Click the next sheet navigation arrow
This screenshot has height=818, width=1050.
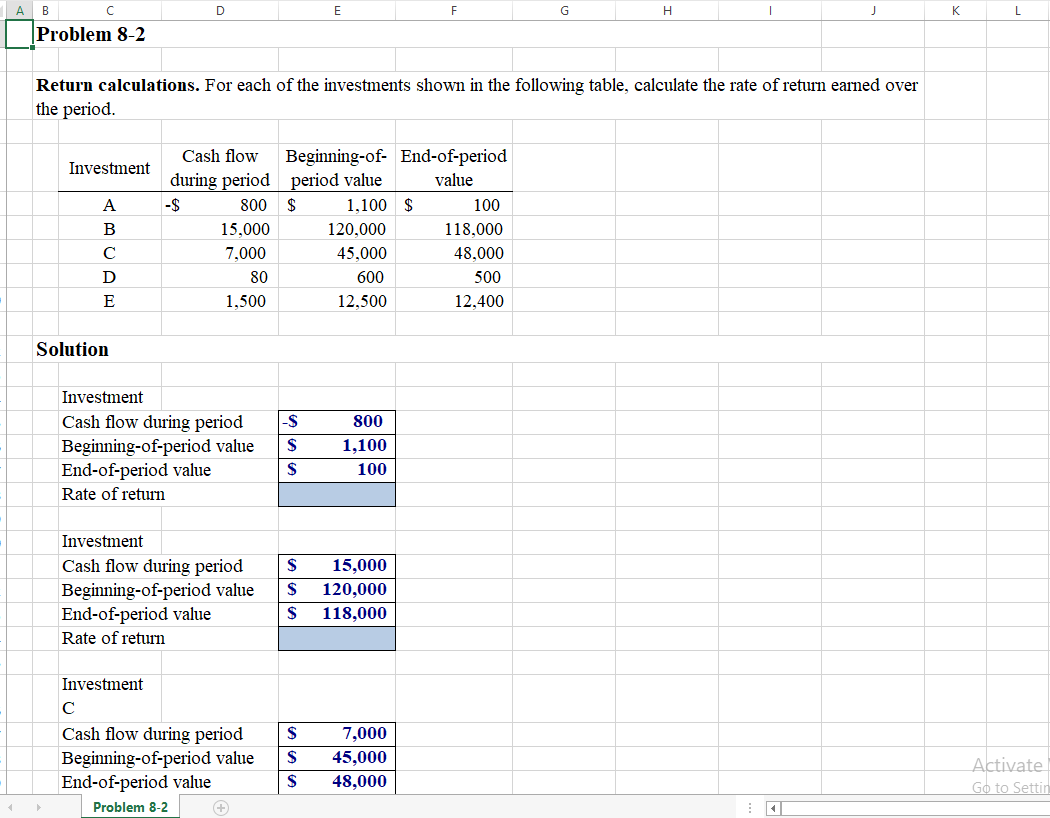click(38, 806)
